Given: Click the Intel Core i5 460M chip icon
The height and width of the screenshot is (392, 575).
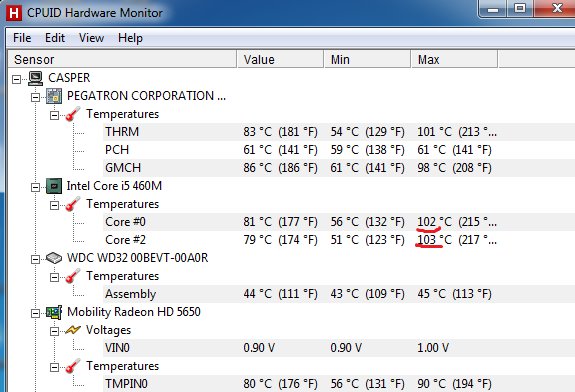Looking at the screenshot, I should pyautogui.click(x=54, y=186).
